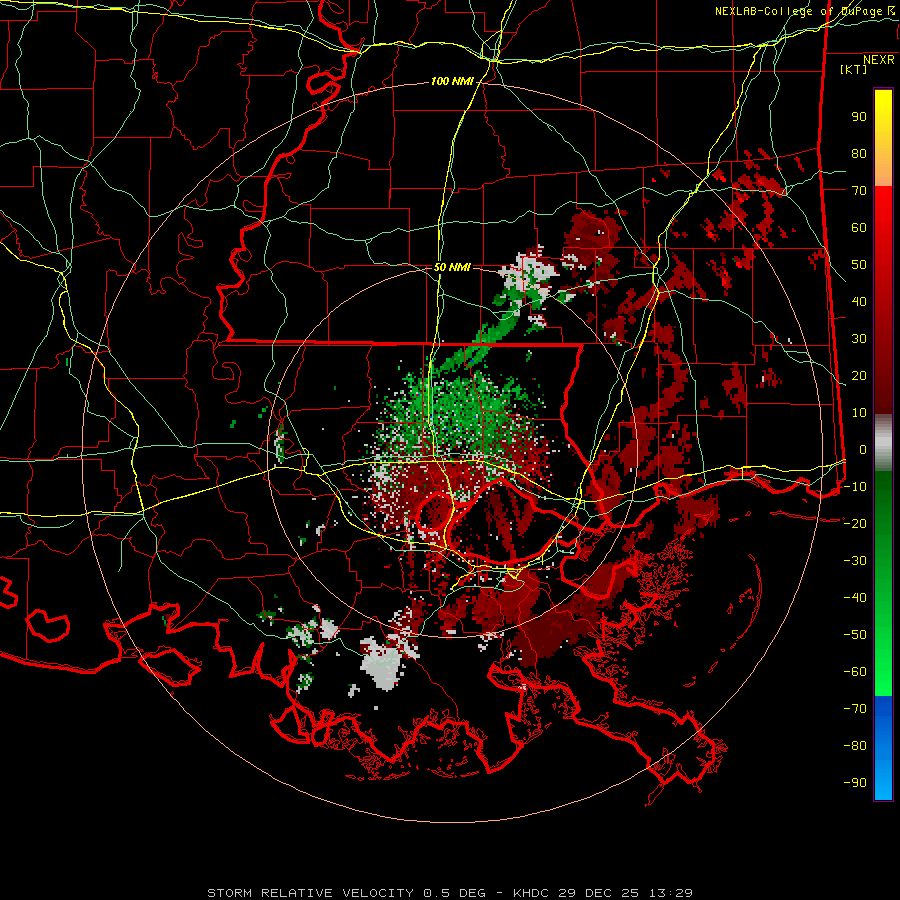Viewport: 900px width, 900px height.
Task: Click the -30 value on the velocity scale
Action: (x=855, y=561)
